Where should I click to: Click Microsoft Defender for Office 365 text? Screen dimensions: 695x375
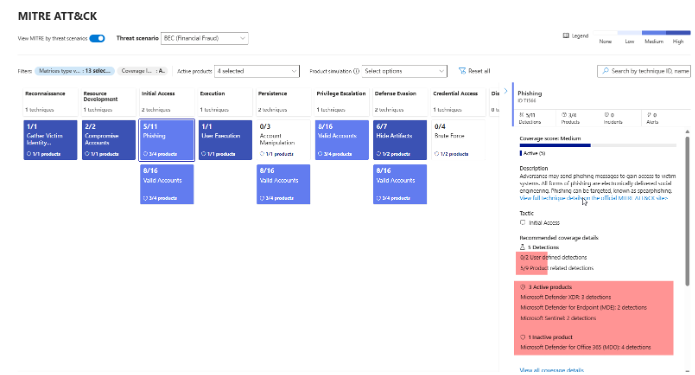586,347
